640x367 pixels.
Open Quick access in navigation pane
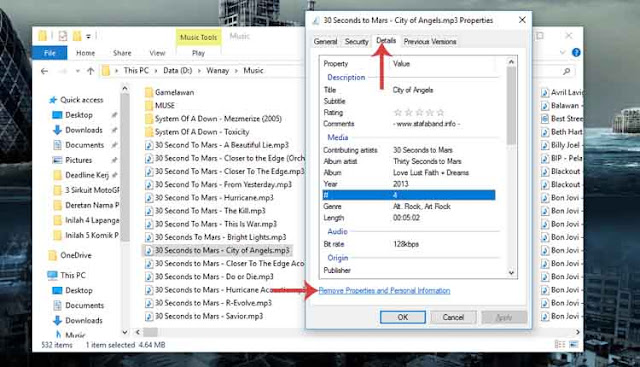pos(82,100)
